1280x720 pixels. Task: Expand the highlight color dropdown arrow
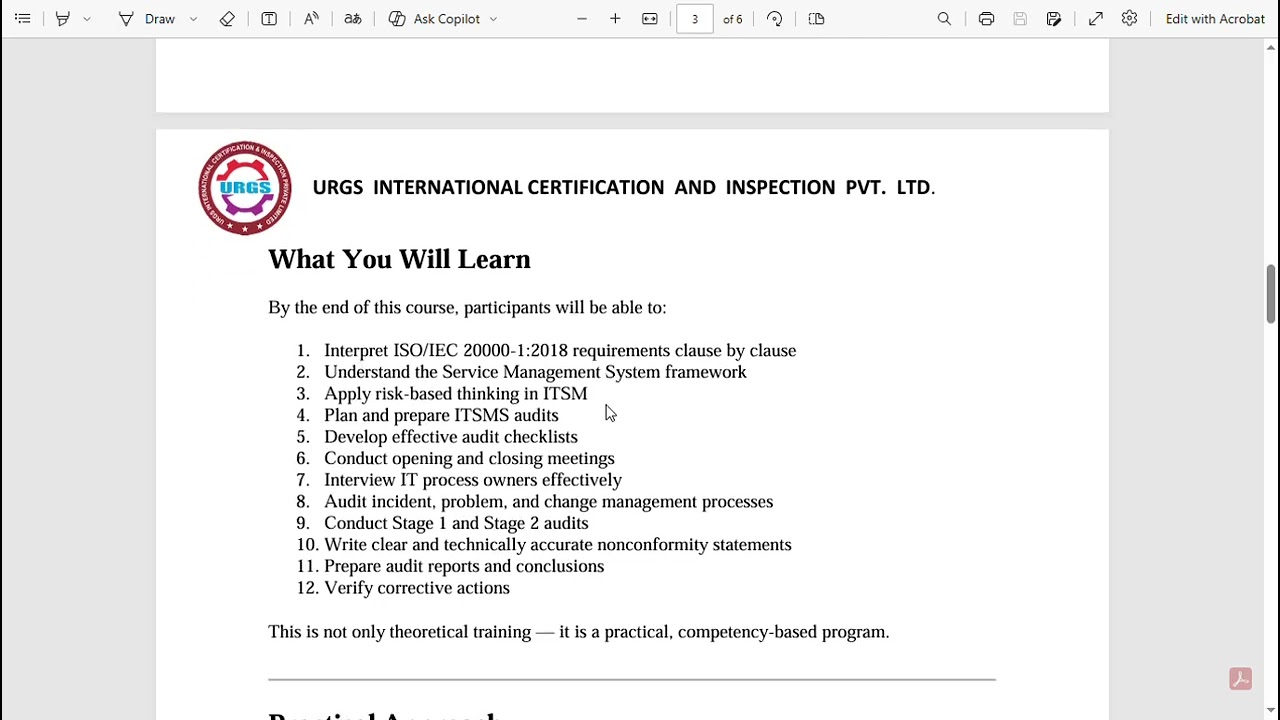[87, 19]
